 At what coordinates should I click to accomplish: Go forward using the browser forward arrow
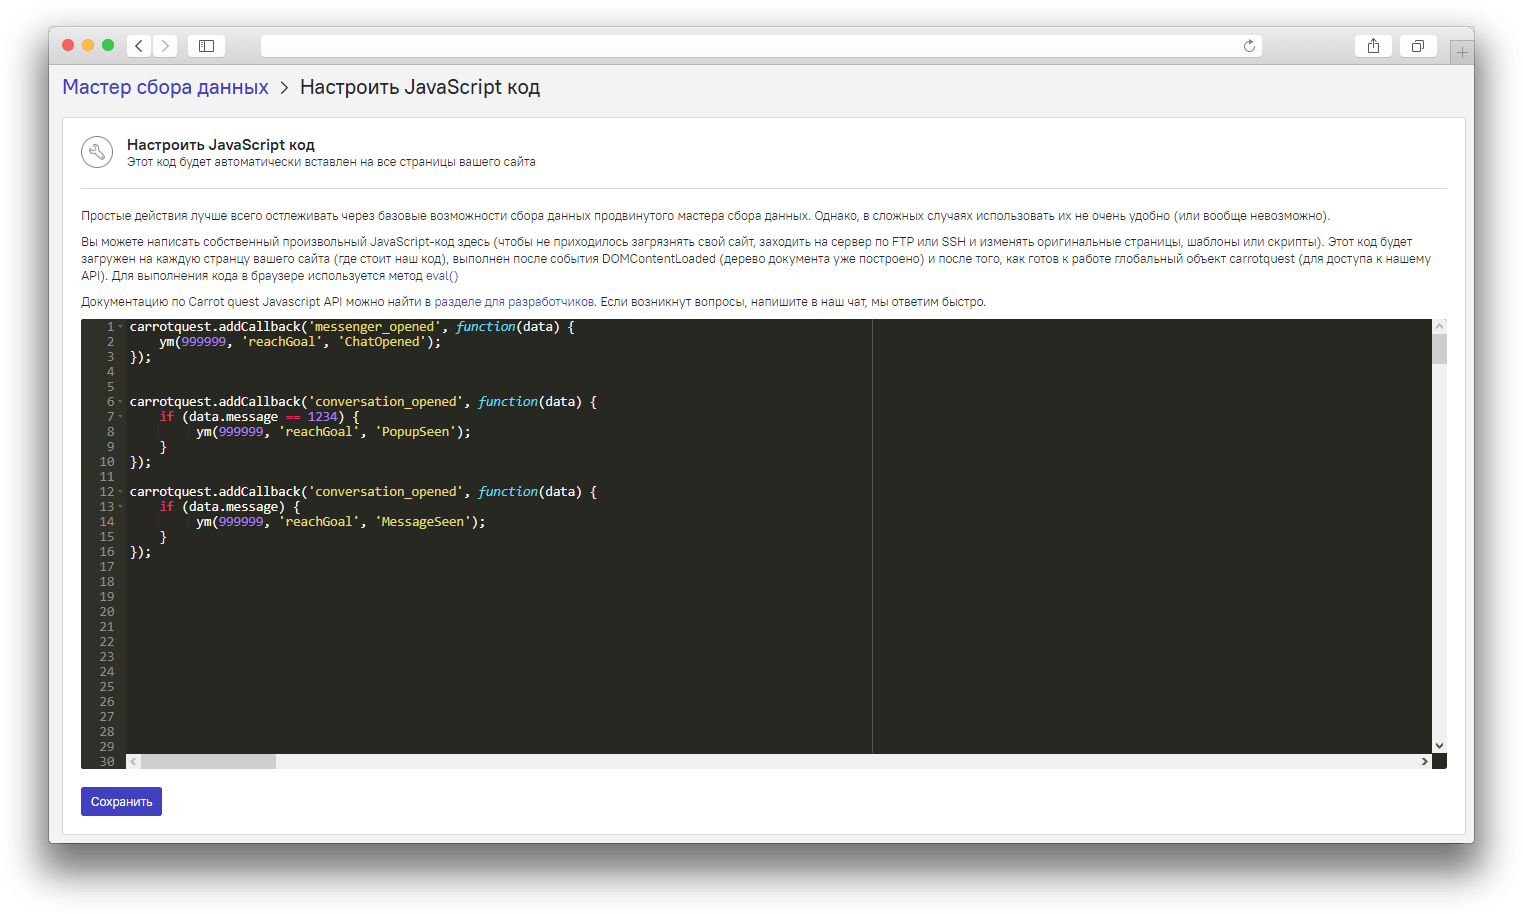tap(165, 45)
